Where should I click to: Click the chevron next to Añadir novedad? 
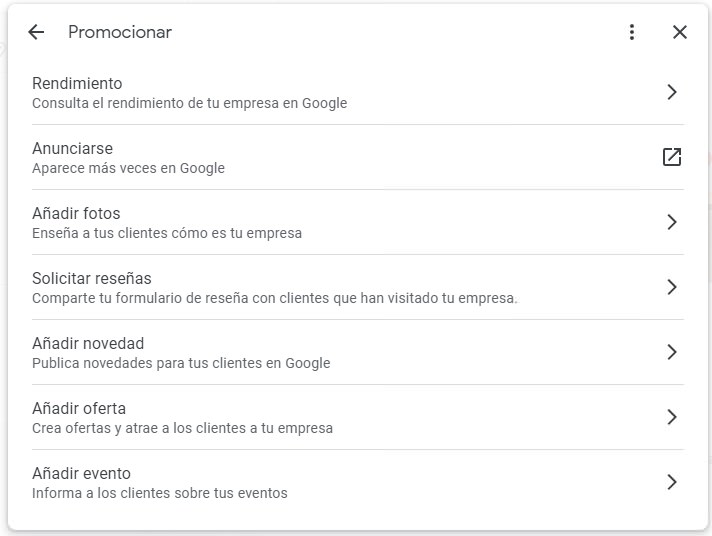[x=672, y=352]
